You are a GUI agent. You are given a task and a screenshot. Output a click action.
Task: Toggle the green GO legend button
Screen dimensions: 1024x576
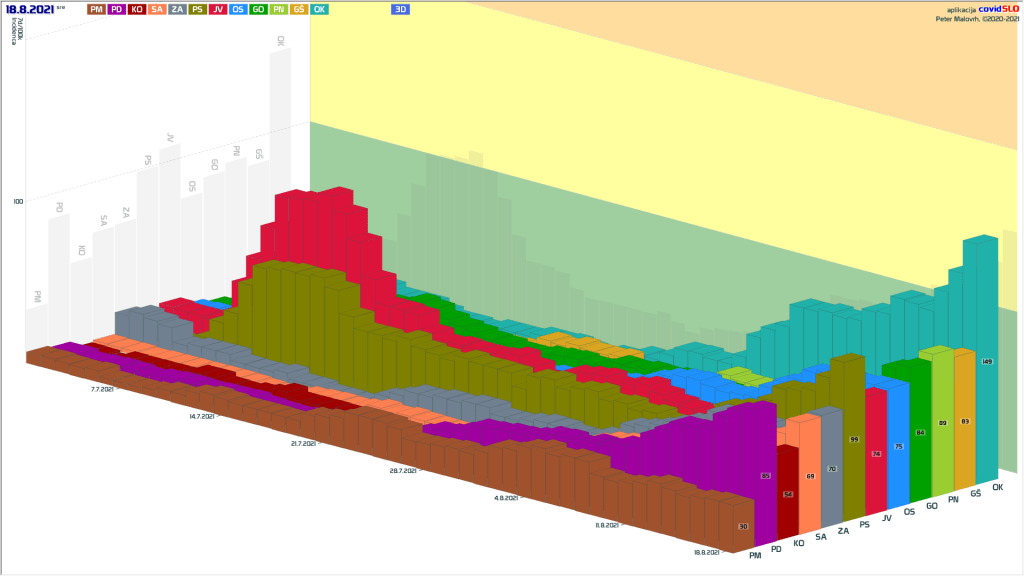[x=258, y=9]
